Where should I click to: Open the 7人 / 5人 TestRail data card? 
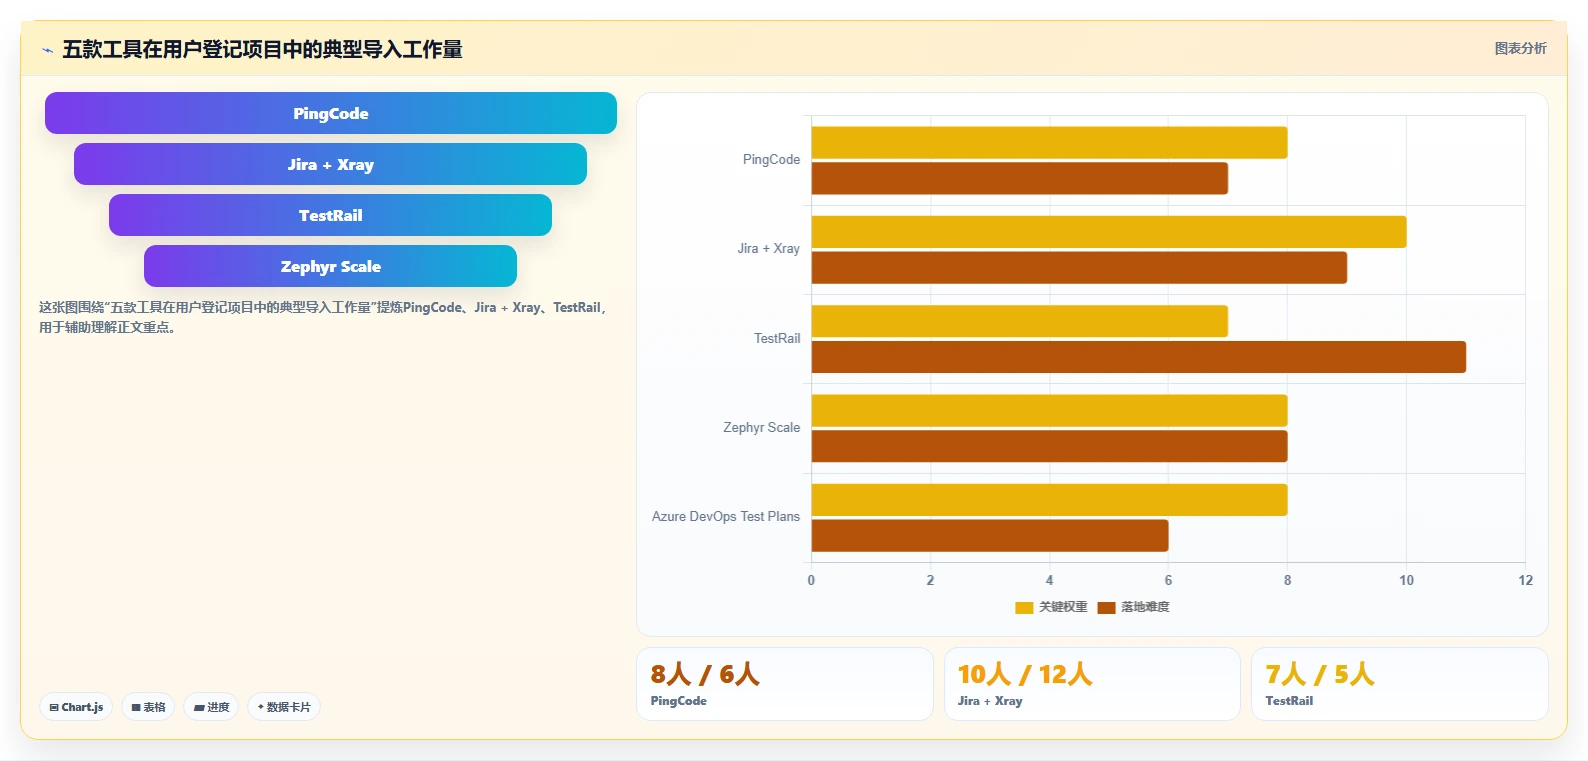[1399, 684]
